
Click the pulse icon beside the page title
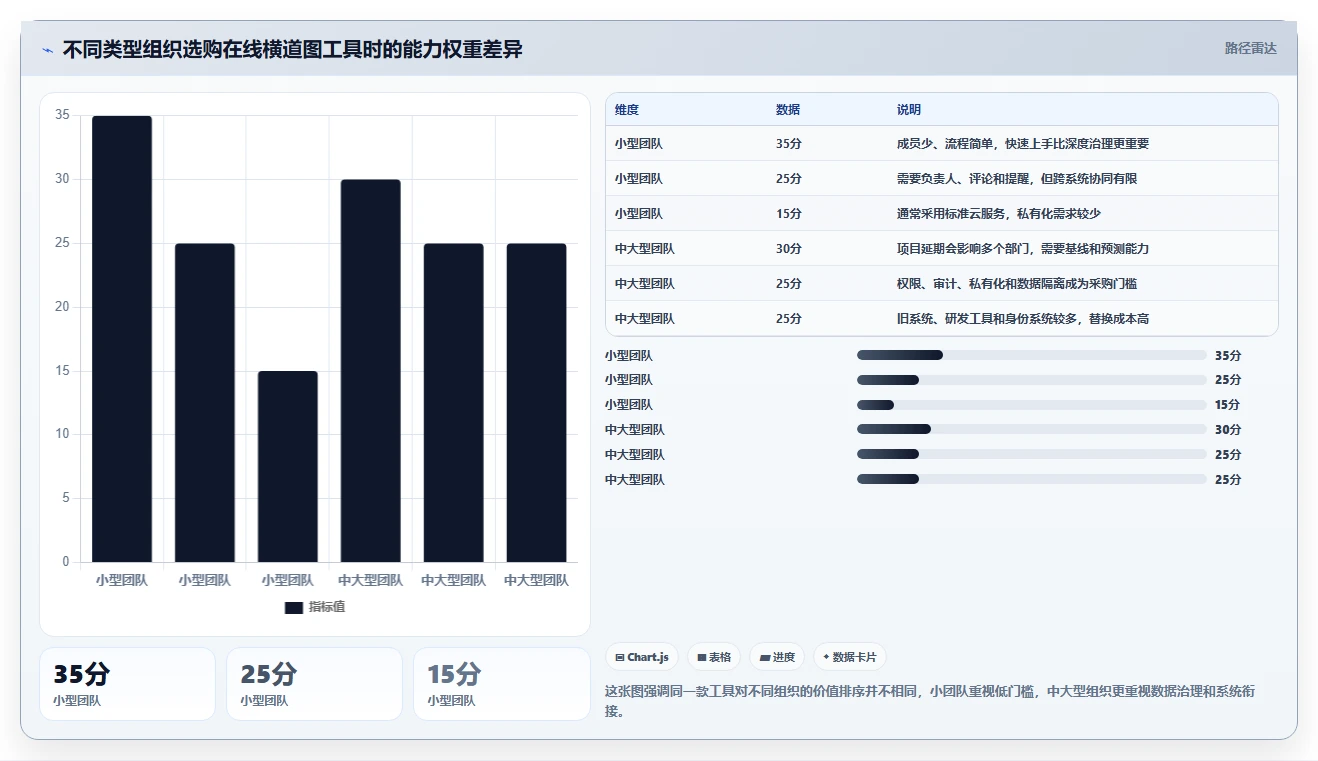point(47,50)
